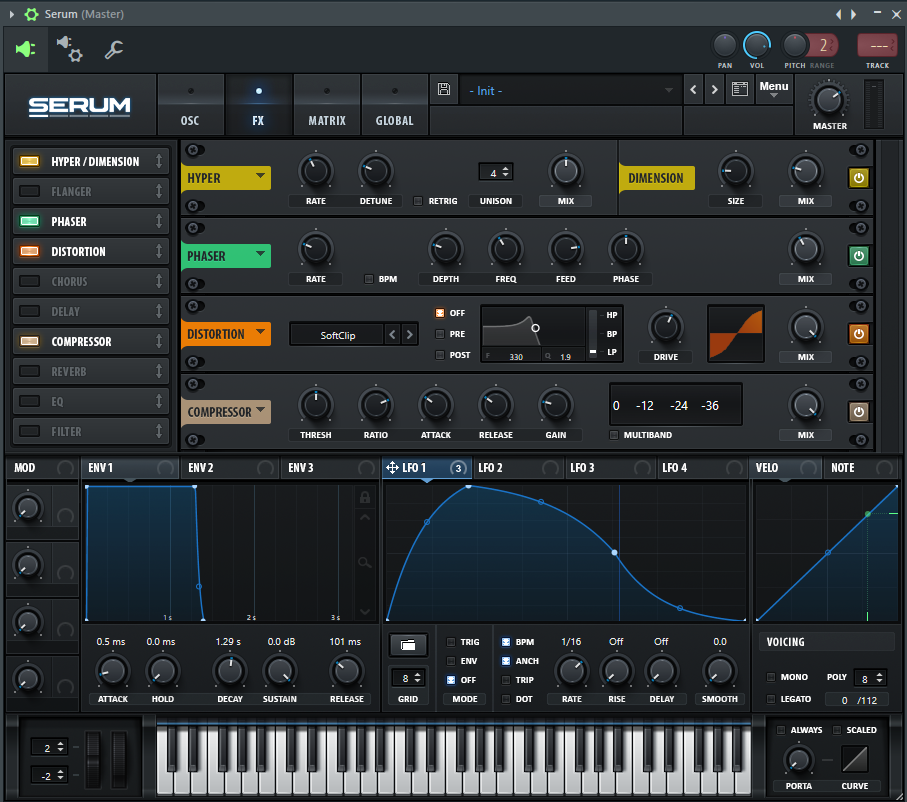
Task: Enable the Delay effect in rack list
Action: pyautogui.click(x=30, y=311)
